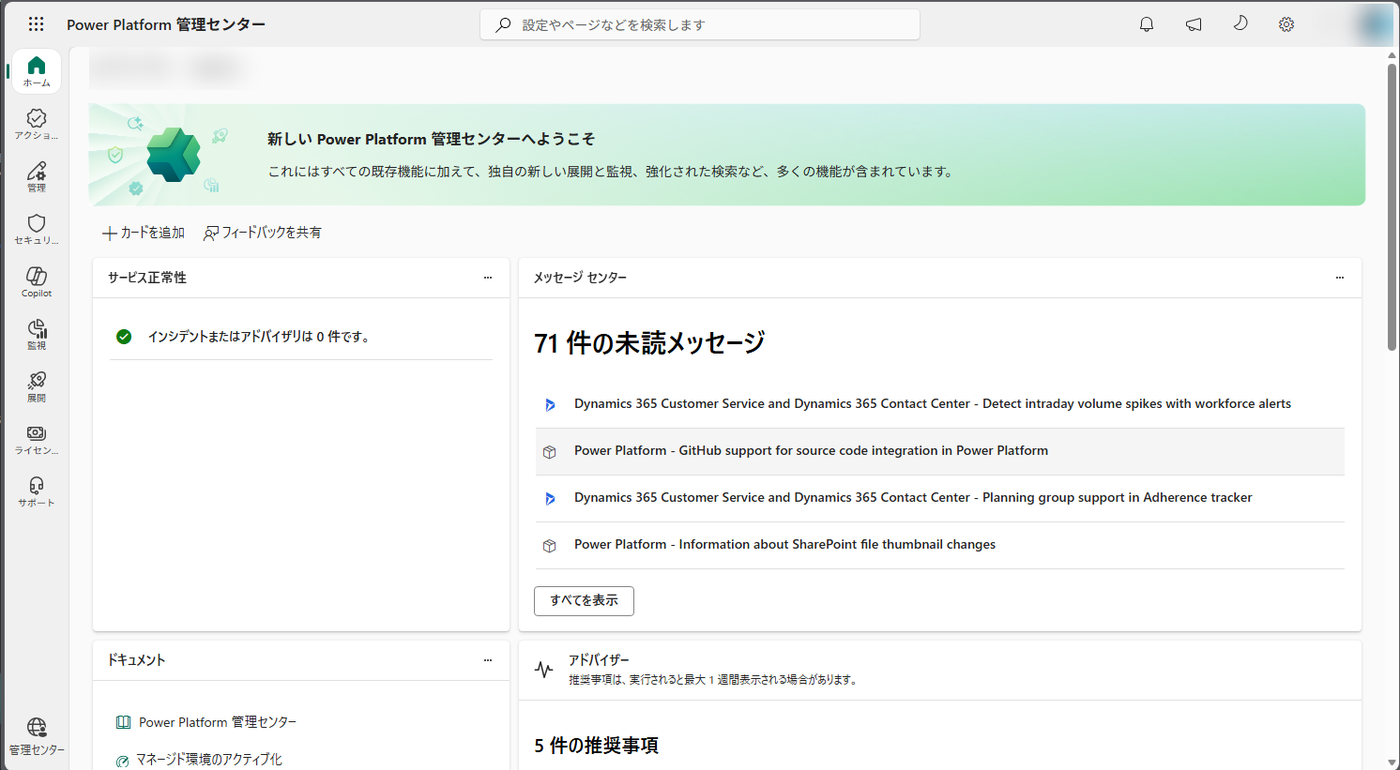The height and width of the screenshot is (770, 1400).
Task: Click the ドキュメント card title
Action: pos(137,660)
